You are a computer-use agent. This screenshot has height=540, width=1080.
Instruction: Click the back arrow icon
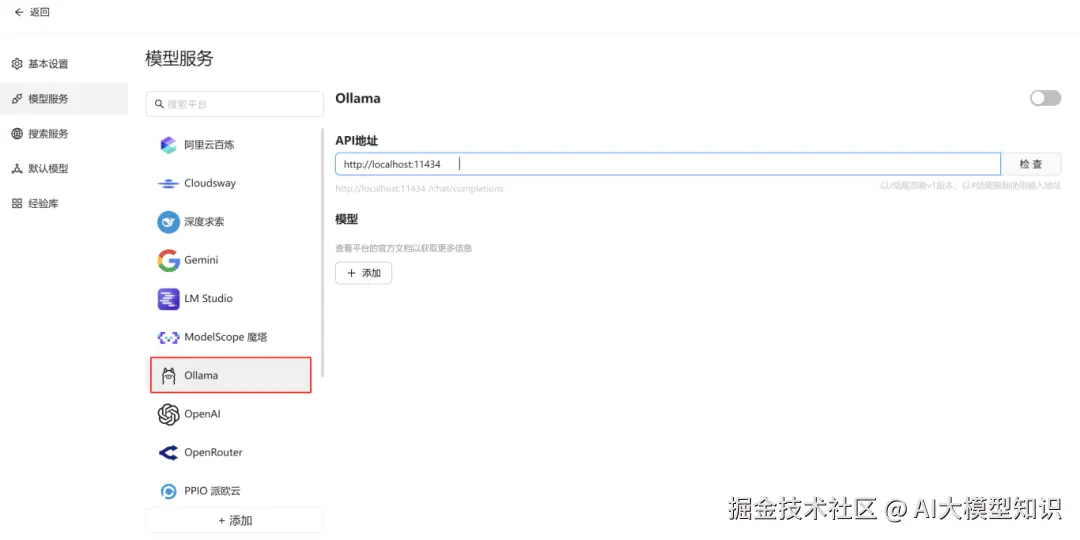(x=19, y=12)
